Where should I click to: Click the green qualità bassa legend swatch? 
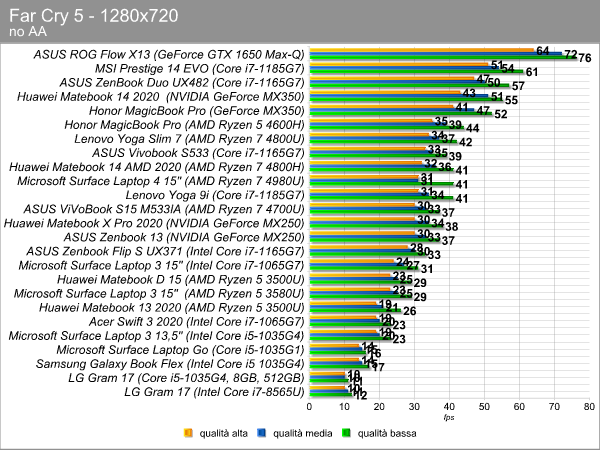coord(346,433)
